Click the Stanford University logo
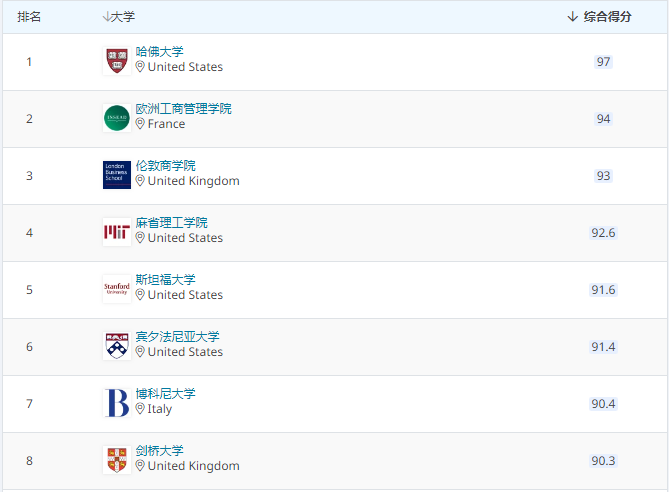669x492 pixels. pyautogui.click(x=117, y=289)
